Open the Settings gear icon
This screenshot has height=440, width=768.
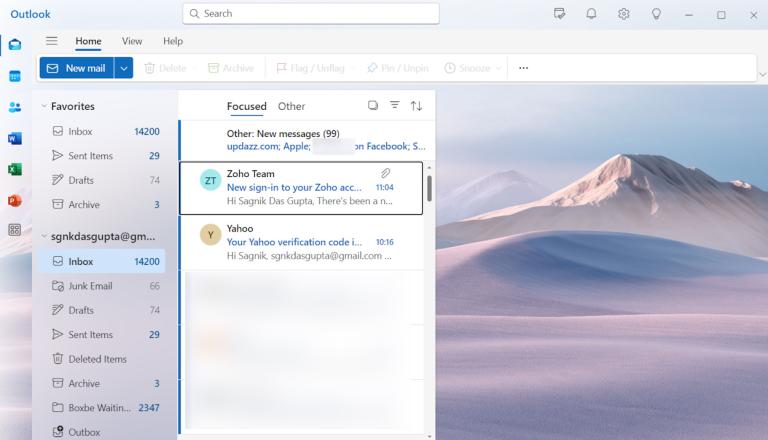(x=623, y=14)
